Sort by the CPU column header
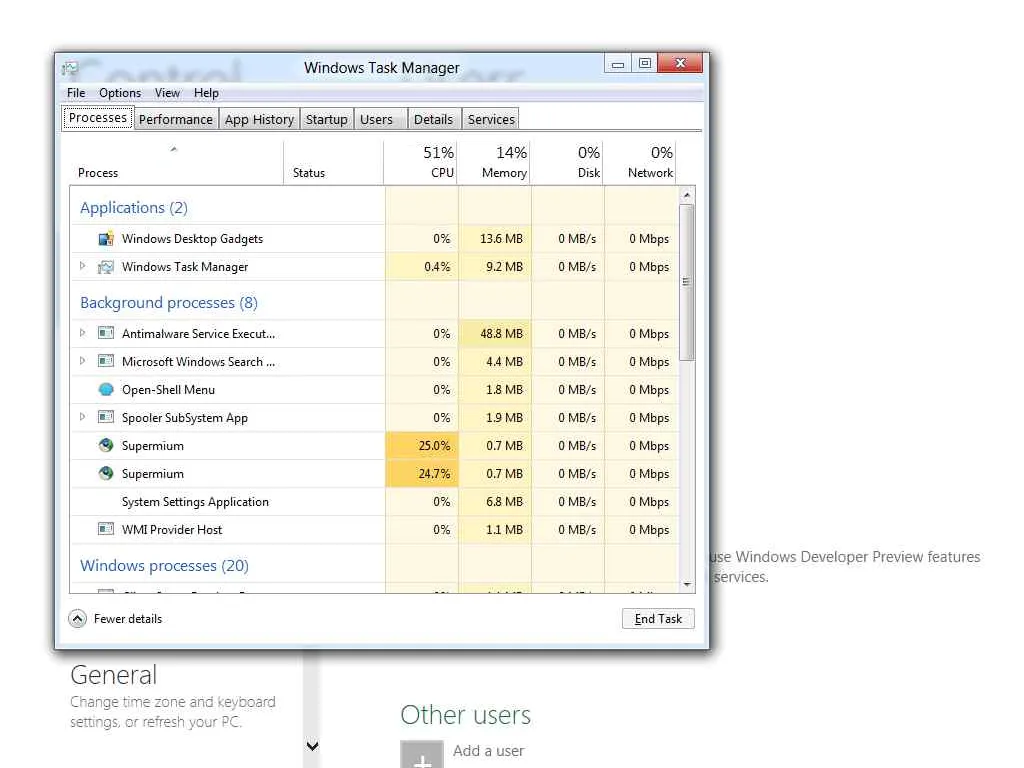Image resolution: width=1024 pixels, height=768 pixels. pyautogui.click(x=421, y=162)
